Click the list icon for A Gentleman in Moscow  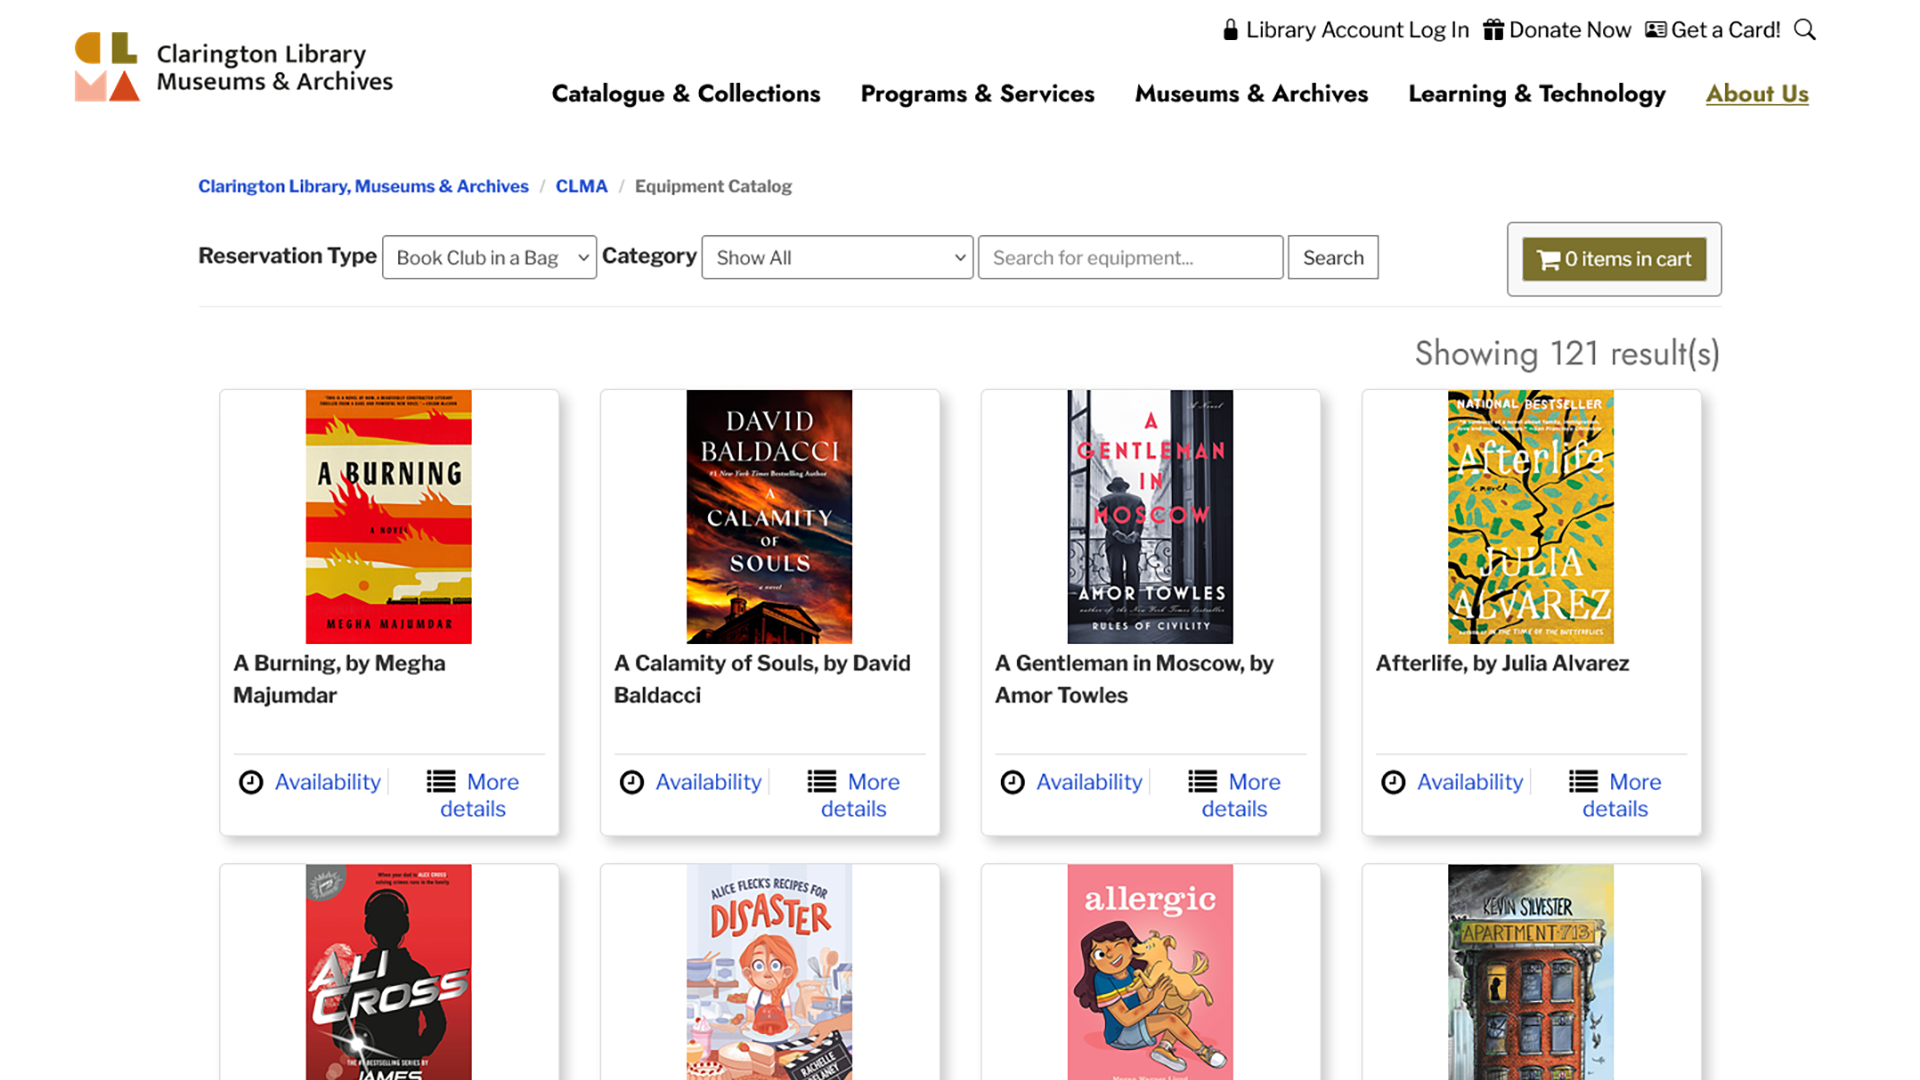click(1203, 781)
